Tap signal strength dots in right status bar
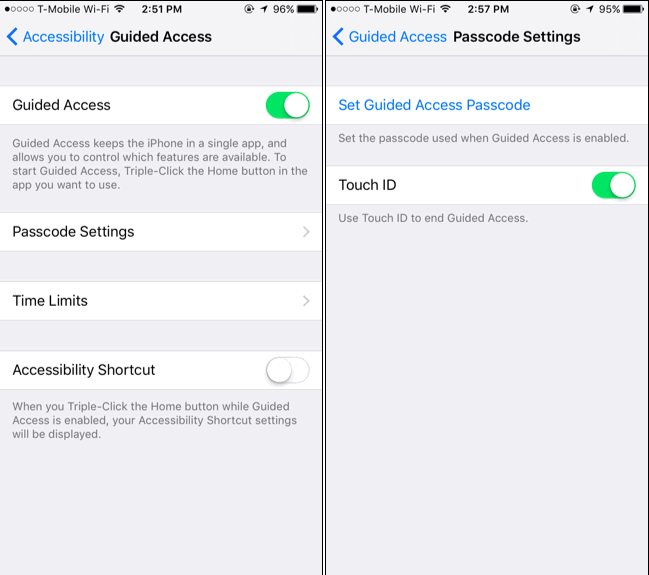The image size is (649, 575). click(x=345, y=9)
